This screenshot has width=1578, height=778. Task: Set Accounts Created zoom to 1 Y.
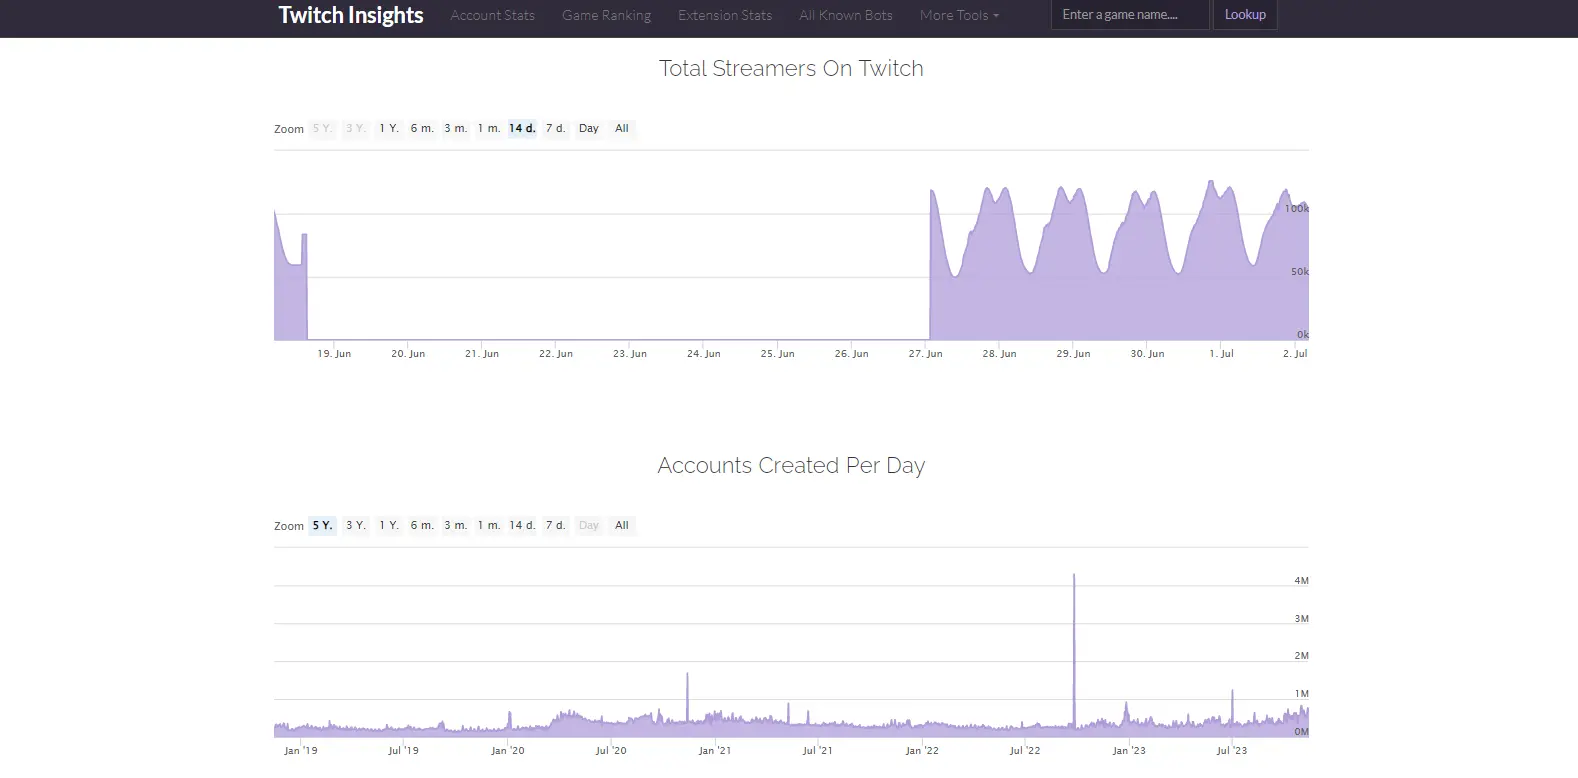[389, 525]
